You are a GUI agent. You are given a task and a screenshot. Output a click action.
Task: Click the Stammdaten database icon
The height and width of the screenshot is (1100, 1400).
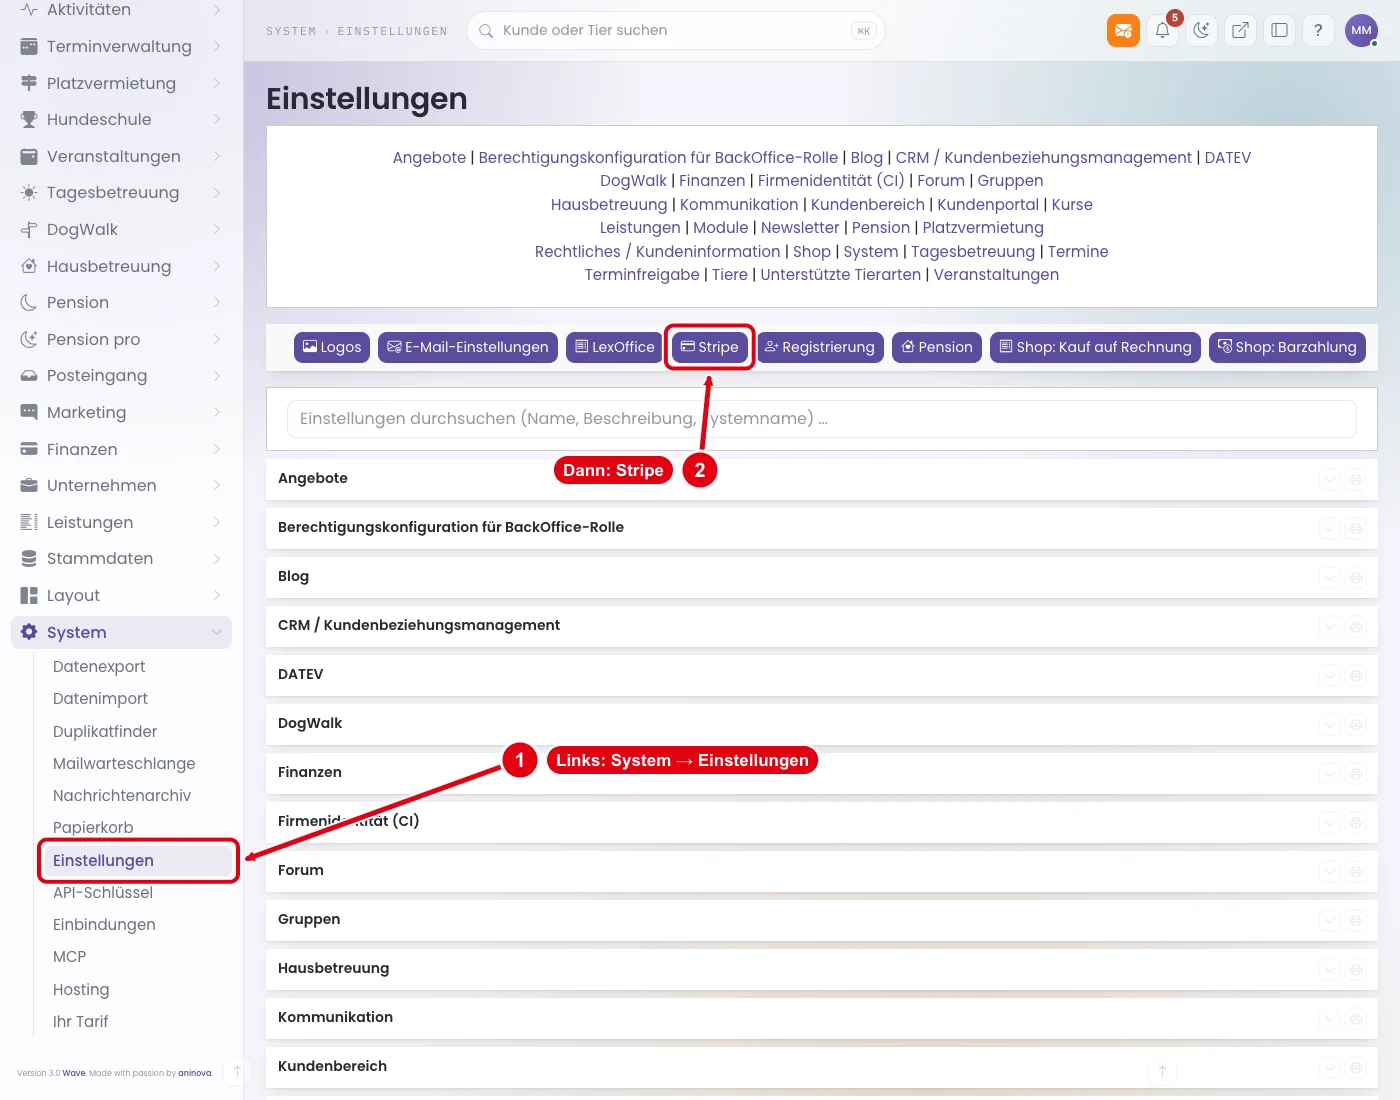point(29,558)
